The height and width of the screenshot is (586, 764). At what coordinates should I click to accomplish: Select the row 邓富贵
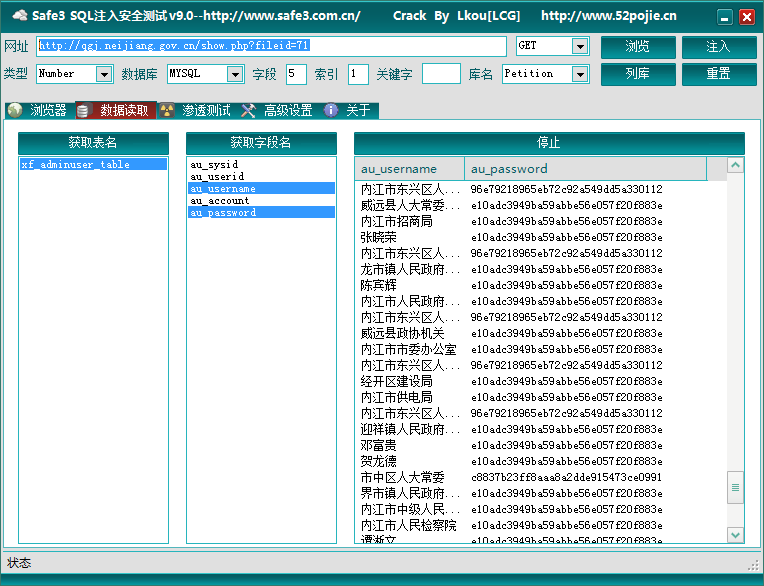coord(540,445)
